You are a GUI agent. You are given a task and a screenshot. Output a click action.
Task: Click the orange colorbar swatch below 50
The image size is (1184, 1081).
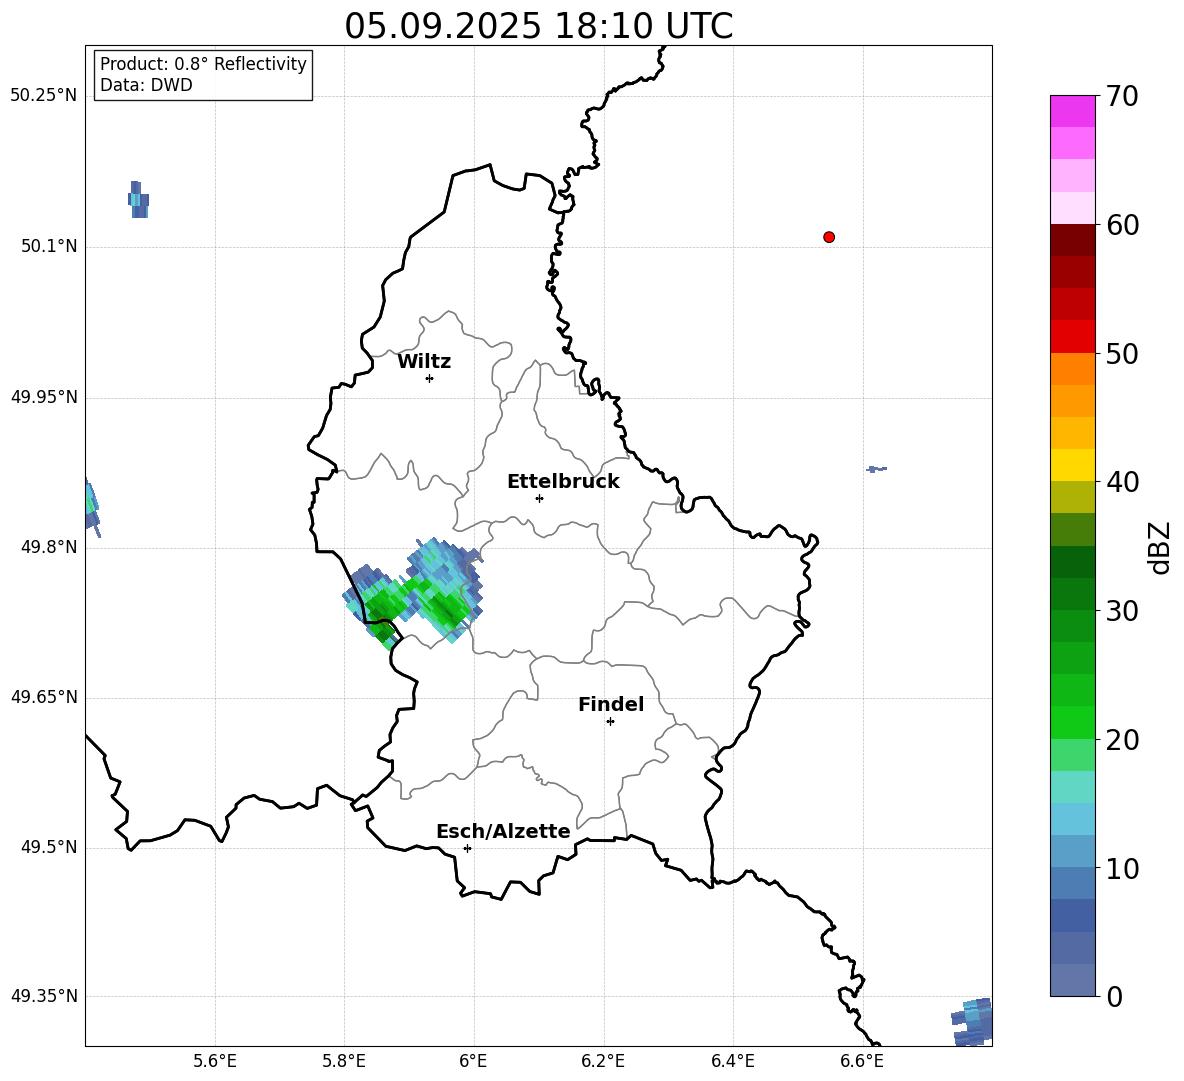pyautogui.click(x=1072, y=368)
